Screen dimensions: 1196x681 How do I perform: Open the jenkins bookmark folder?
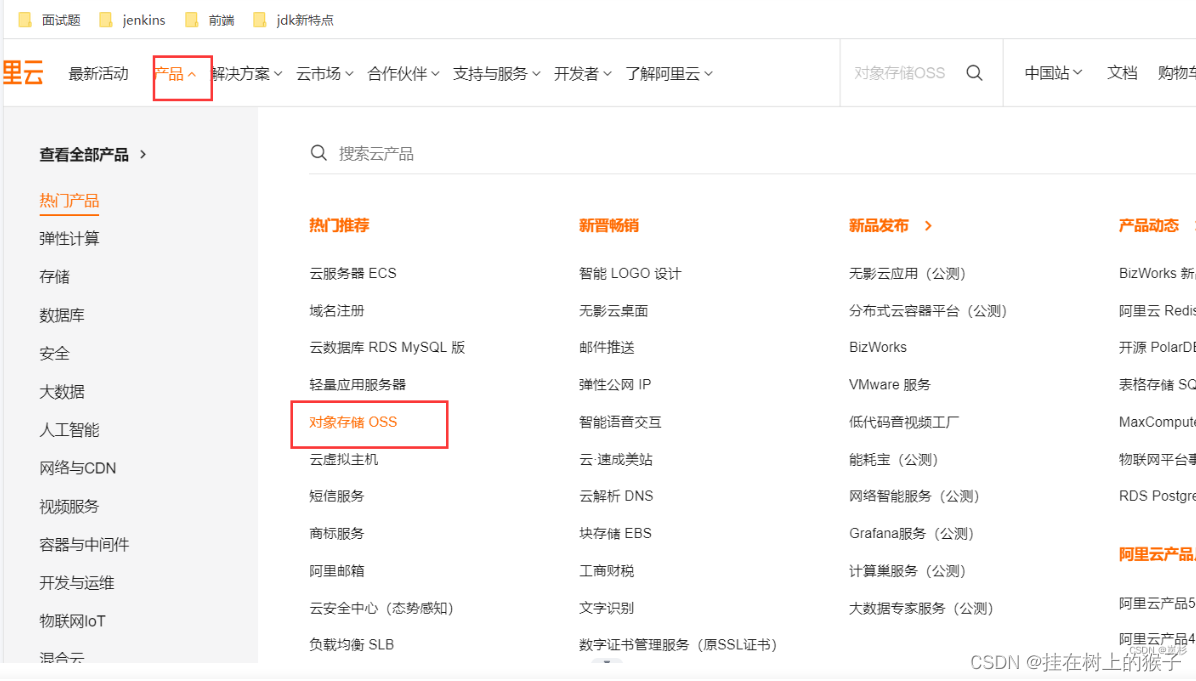pos(133,20)
